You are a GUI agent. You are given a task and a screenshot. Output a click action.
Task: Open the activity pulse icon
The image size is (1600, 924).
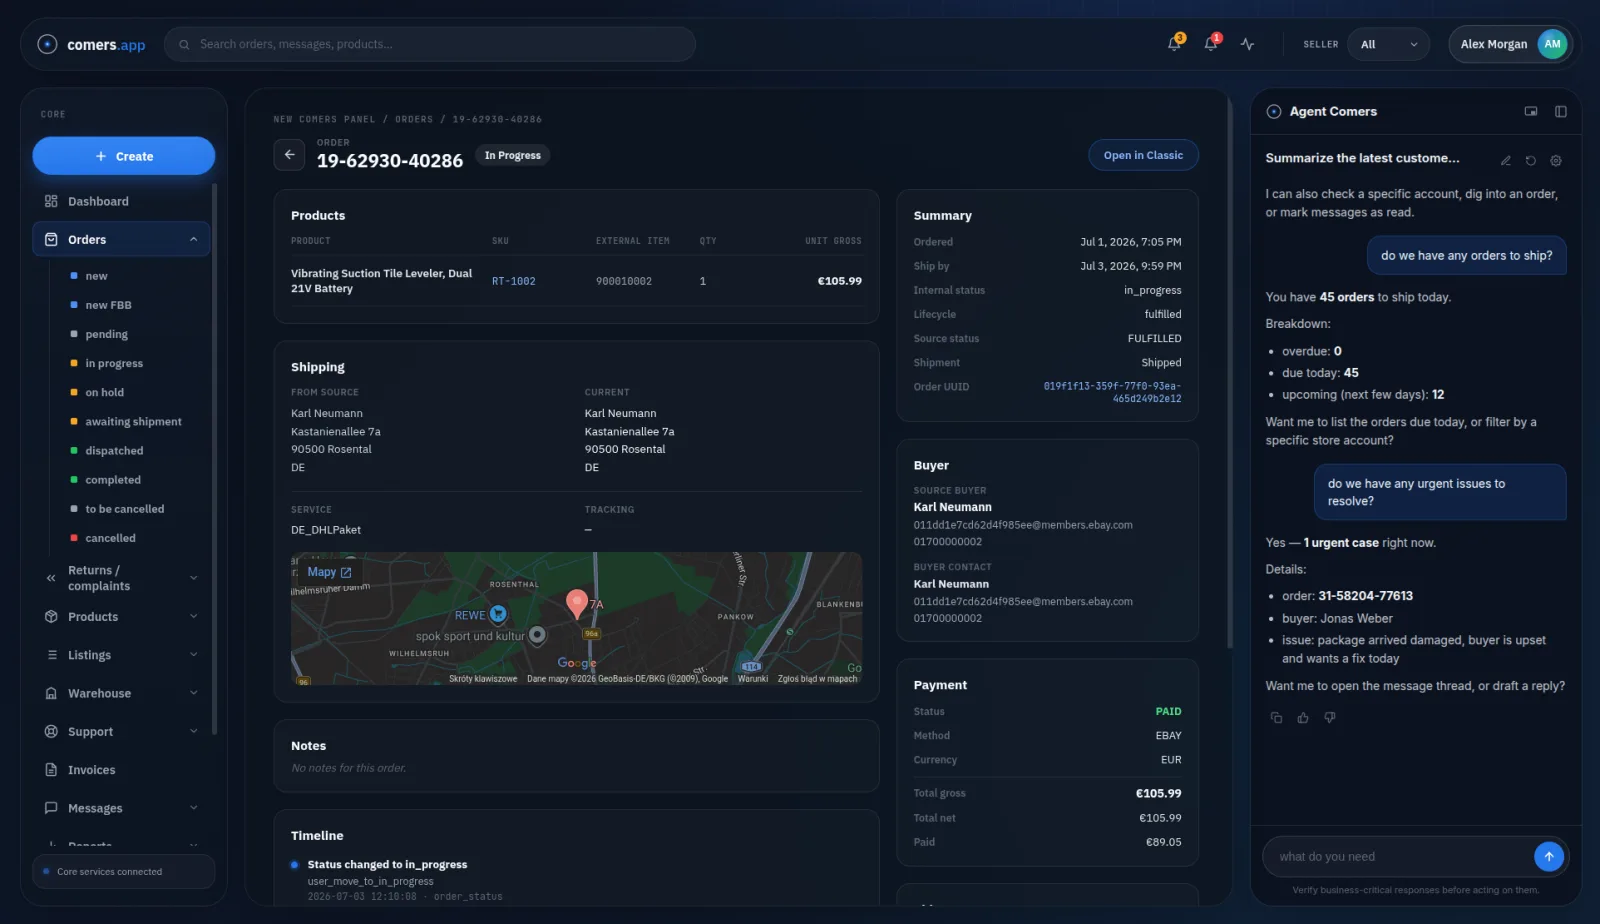(1247, 44)
